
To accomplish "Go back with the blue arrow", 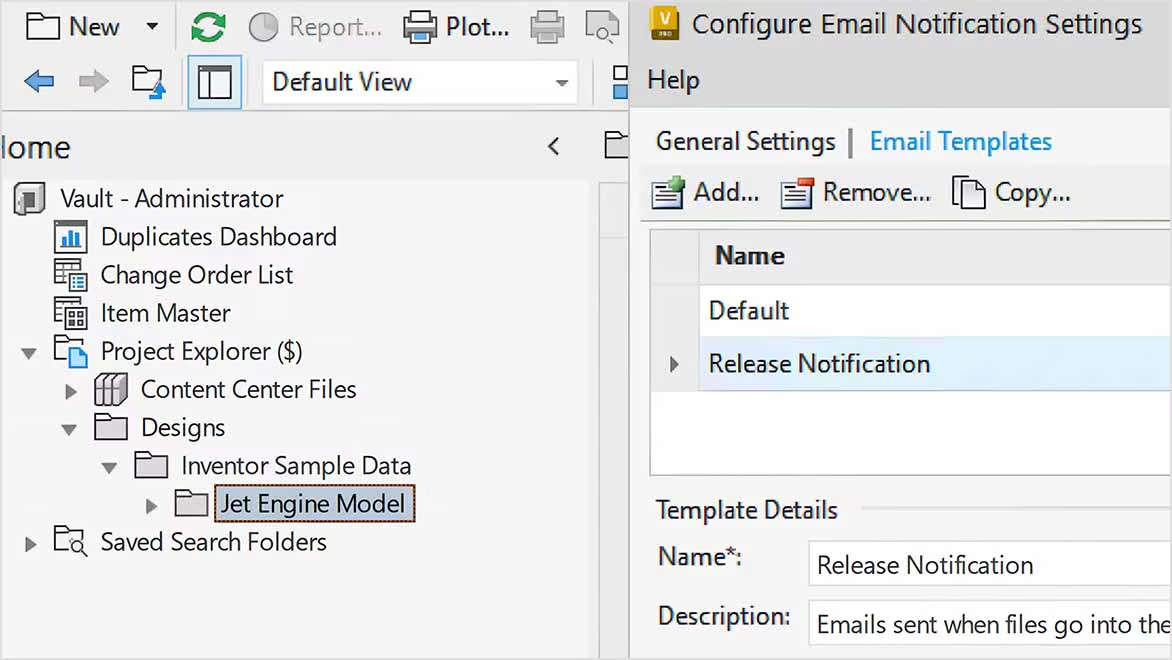I will click(39, 81).
